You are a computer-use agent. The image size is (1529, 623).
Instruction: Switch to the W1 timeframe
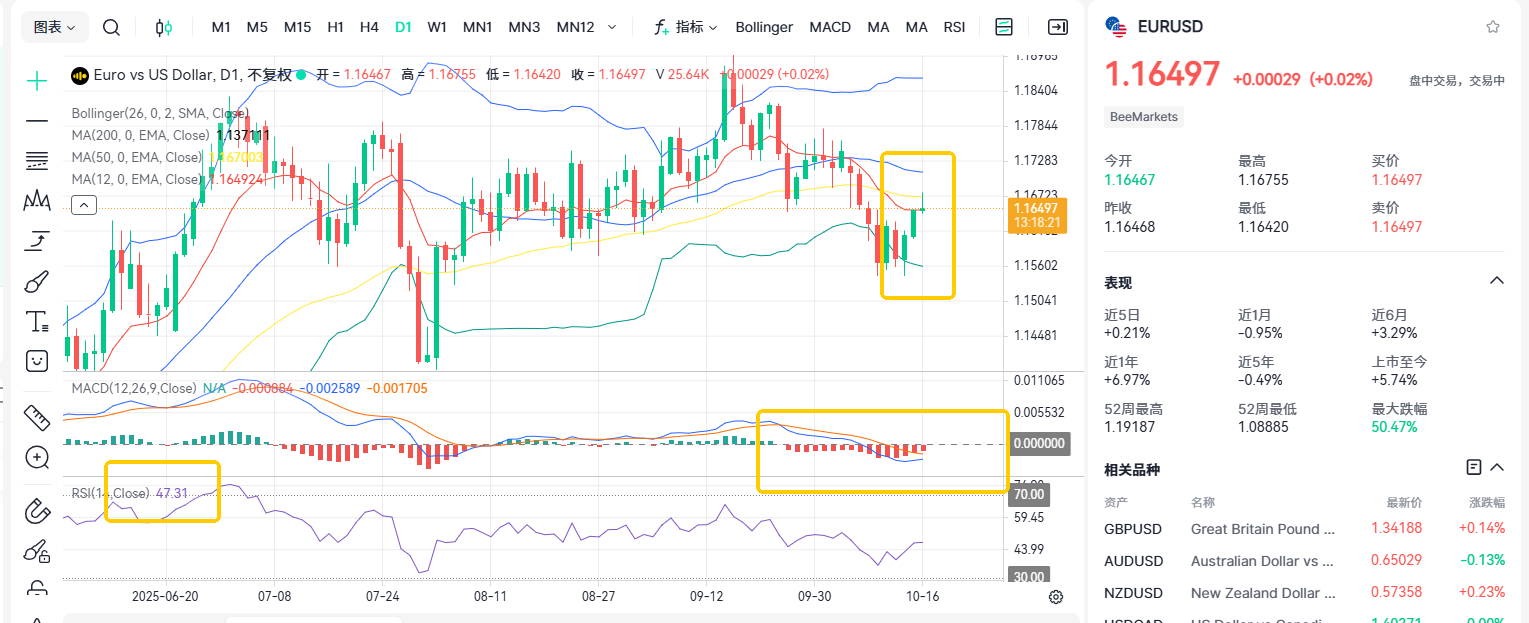click(x=437, y=27)
